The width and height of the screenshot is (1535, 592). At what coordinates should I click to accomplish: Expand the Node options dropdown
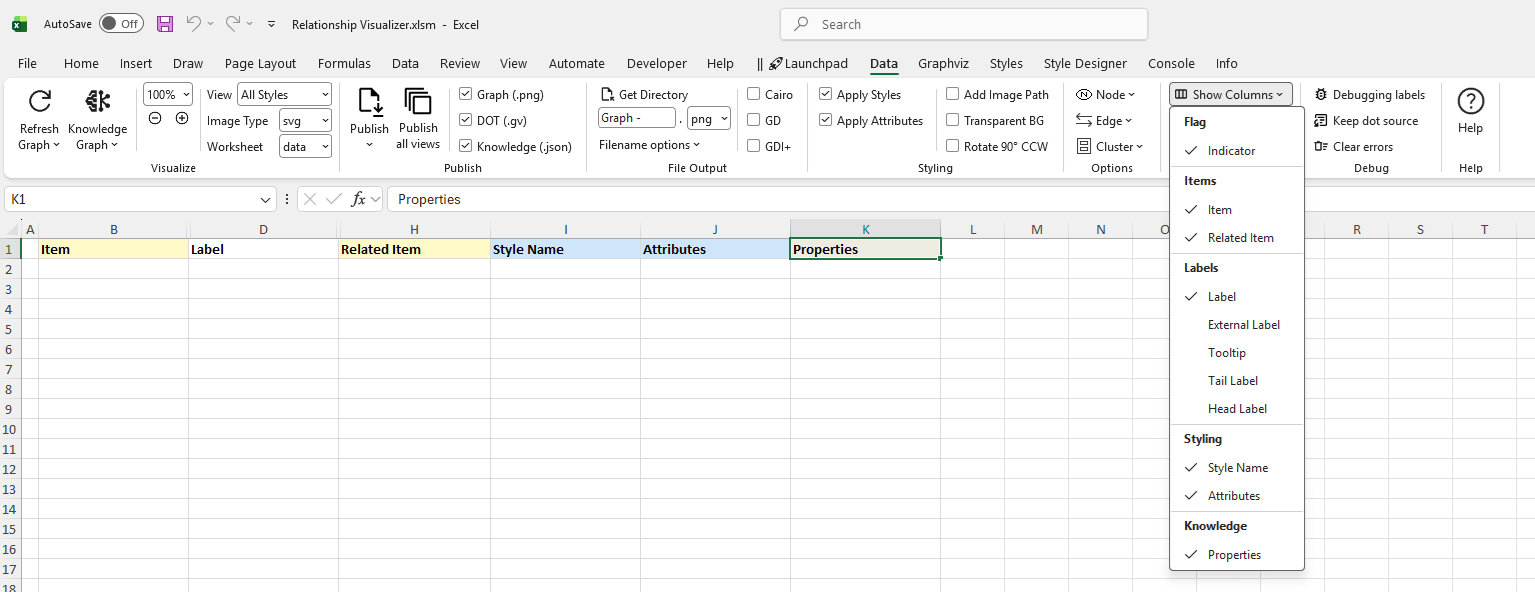click(1105, 95)
